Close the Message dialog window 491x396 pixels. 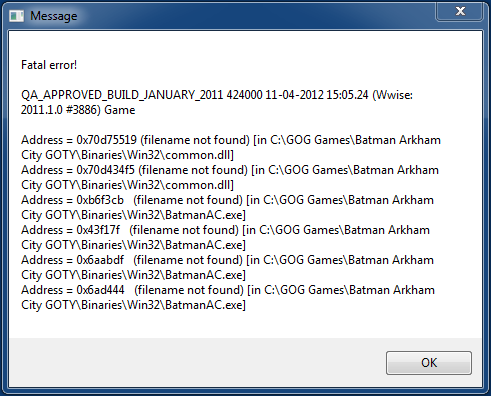pos(460,12)
